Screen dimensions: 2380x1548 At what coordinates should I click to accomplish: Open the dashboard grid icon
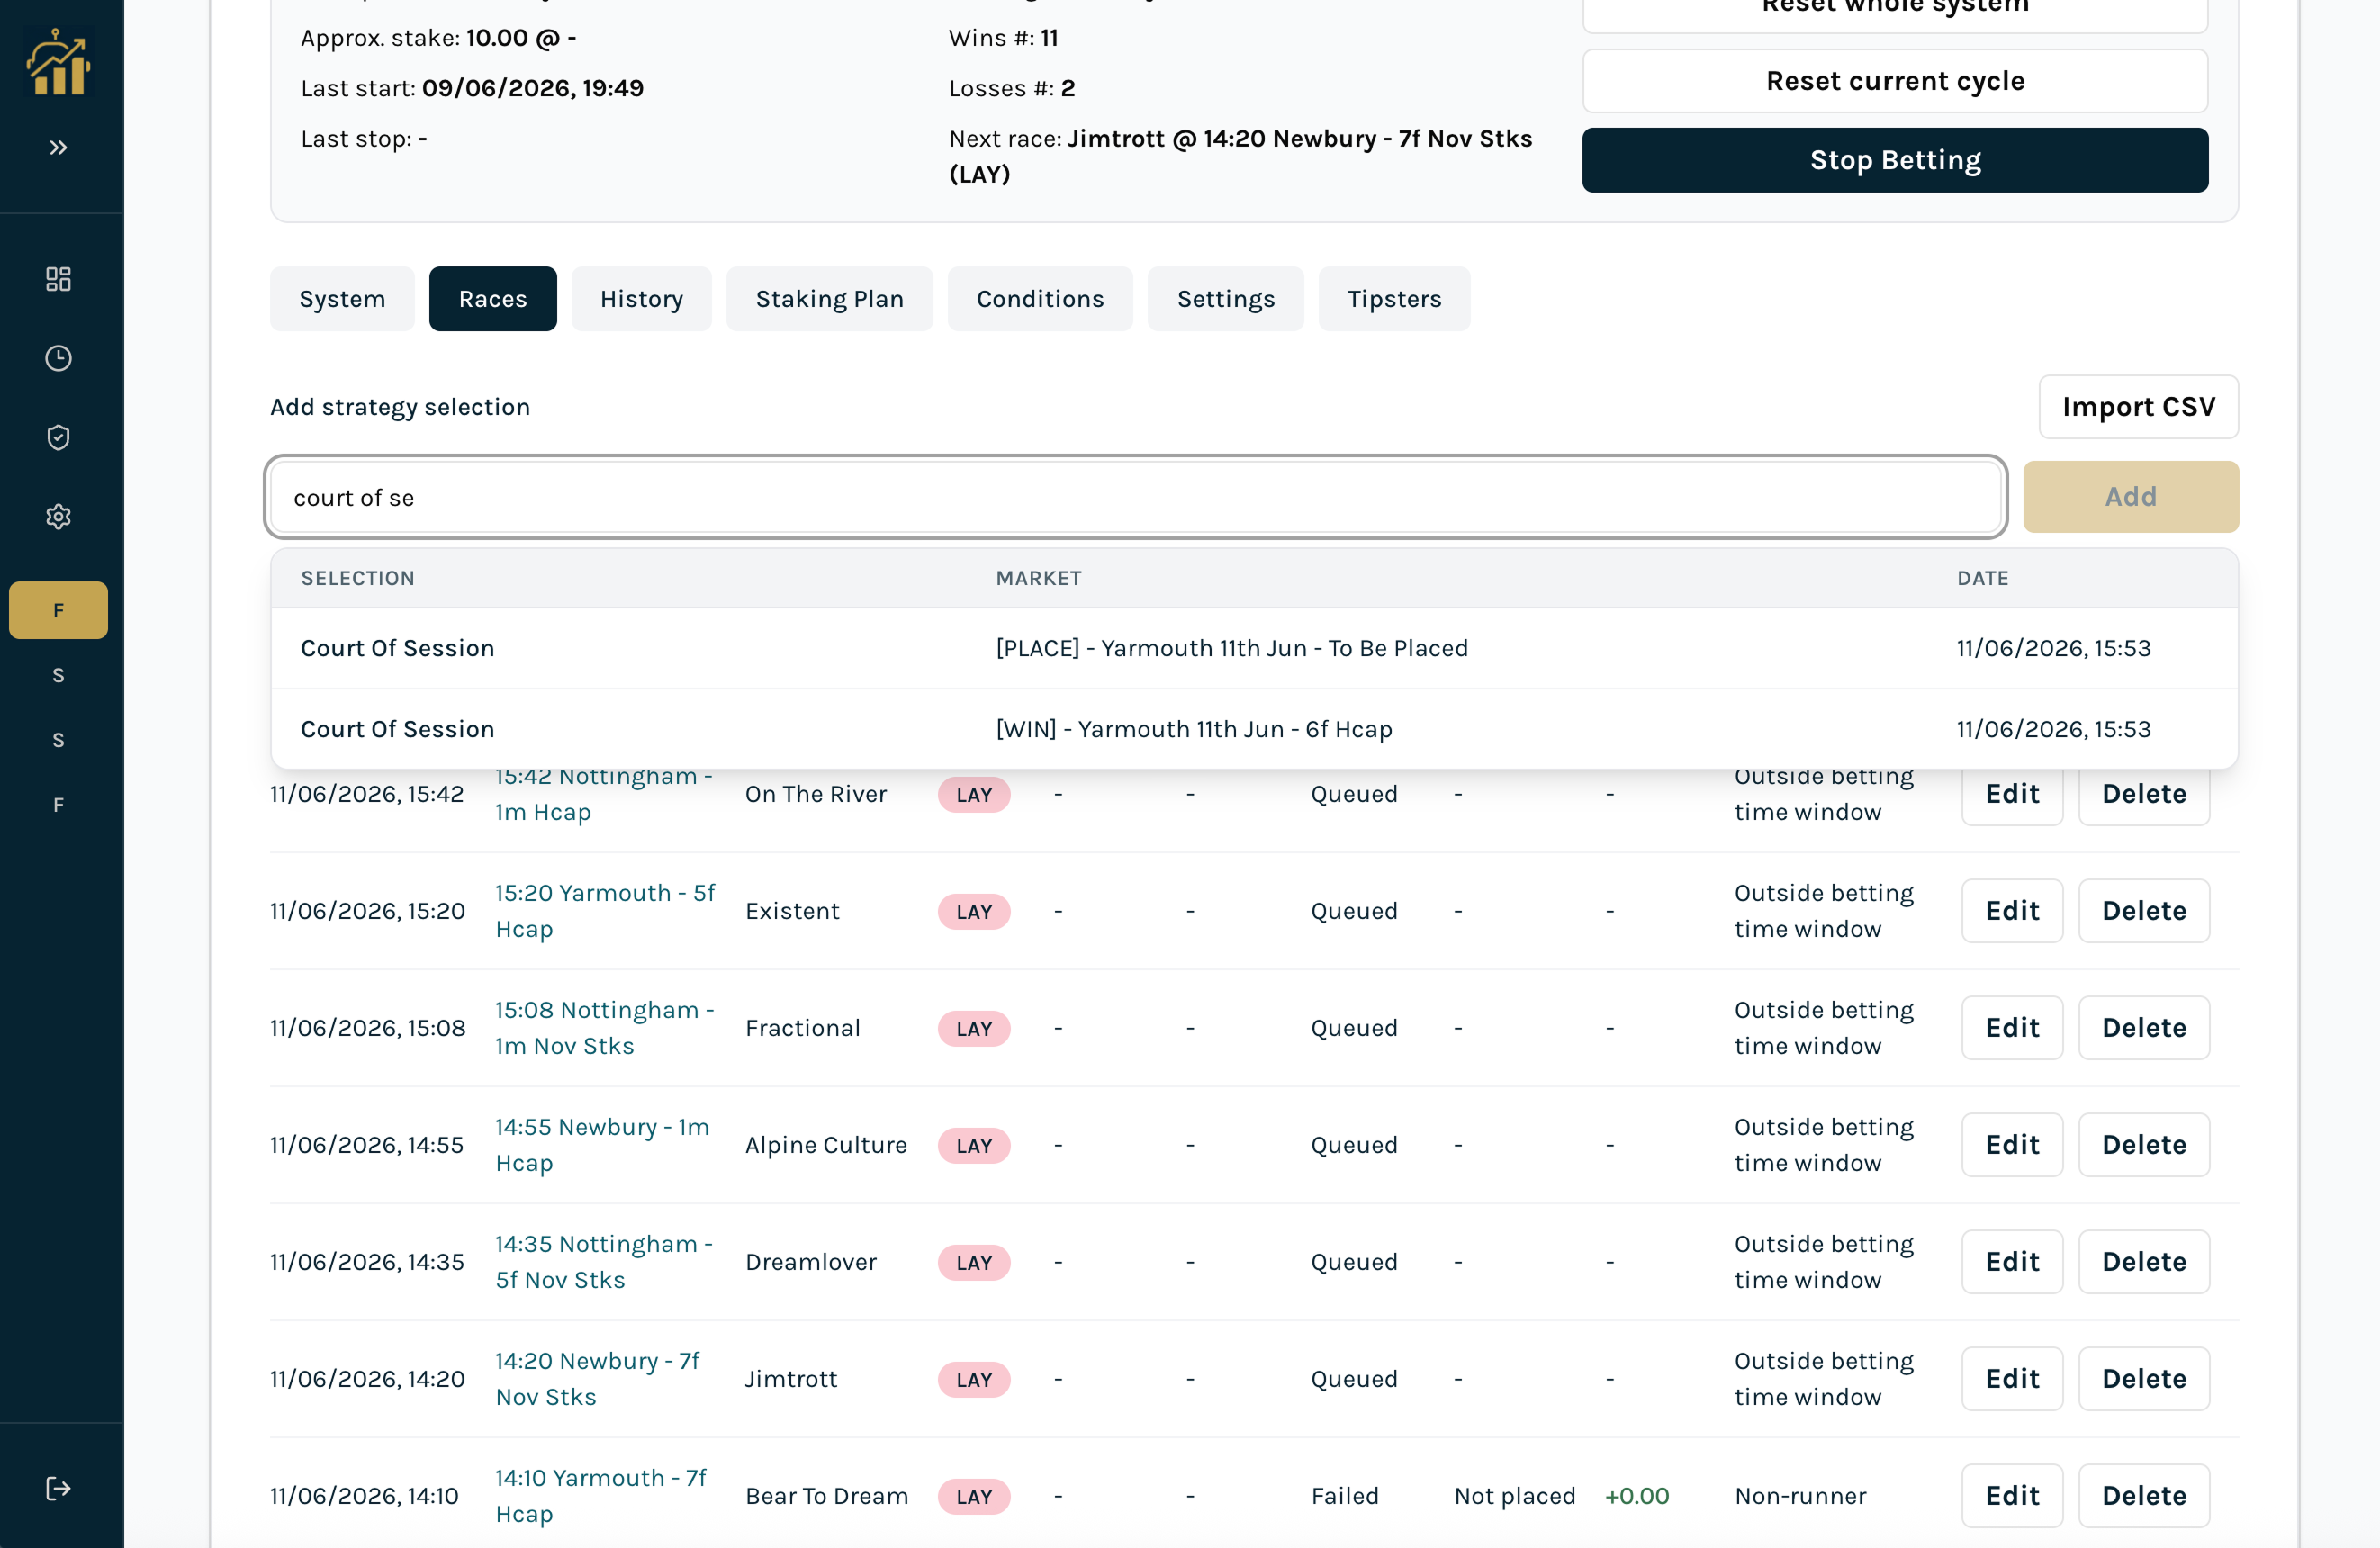click(59, 278)
